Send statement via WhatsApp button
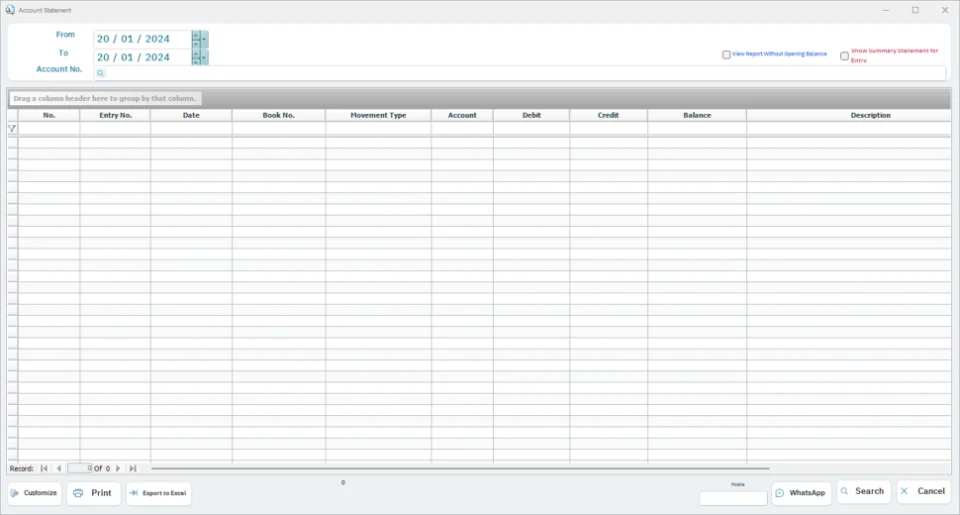960x515 pixels. click(x=801, y=493)
